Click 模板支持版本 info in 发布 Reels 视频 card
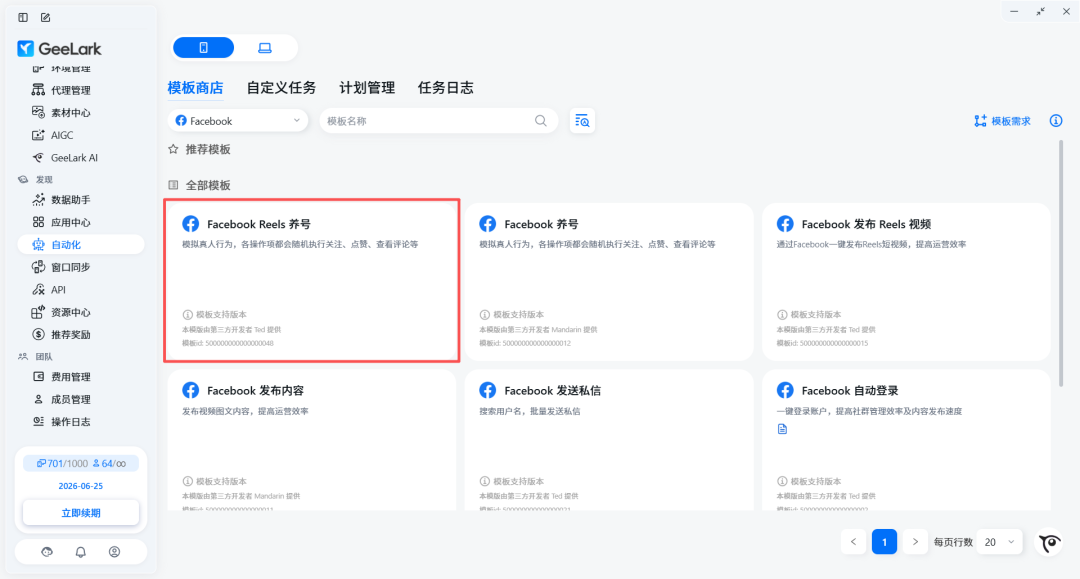The height and width of the screenshot is (579, 1080). (x=809, y=315)
